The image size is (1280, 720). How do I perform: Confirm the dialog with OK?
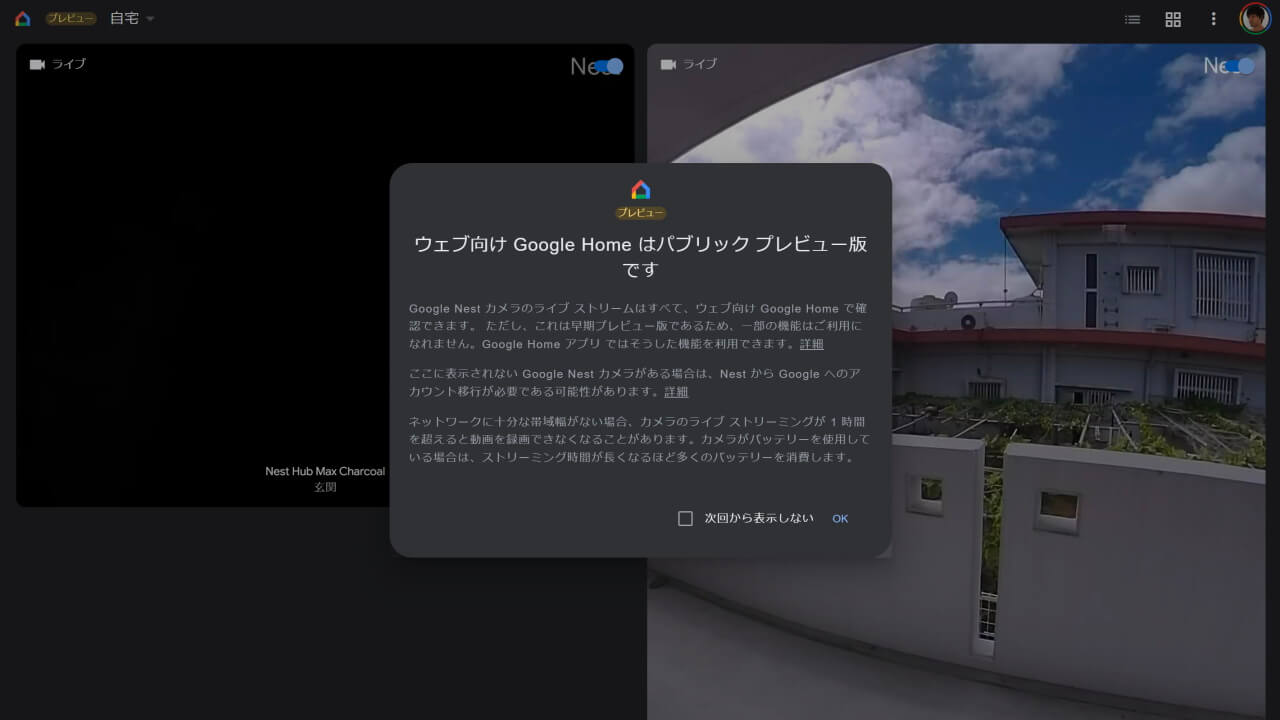pyautogui.click(x=840, y=518)
